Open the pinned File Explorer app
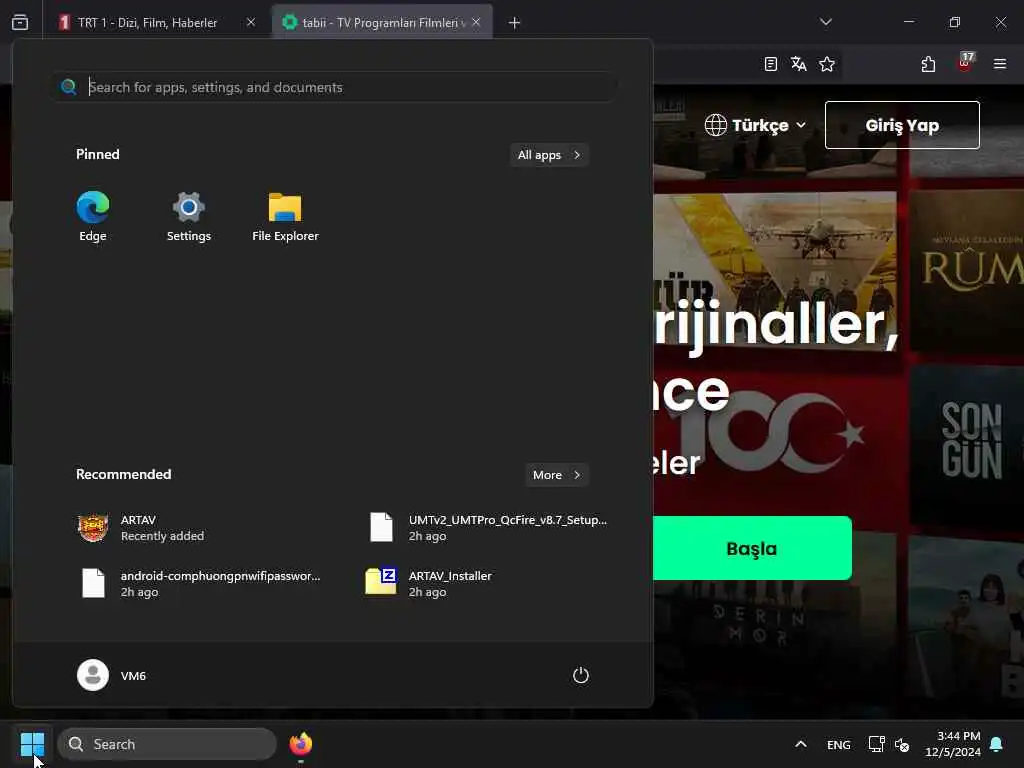The height and width of the screenshot is (768, 1024). (285, 217)
